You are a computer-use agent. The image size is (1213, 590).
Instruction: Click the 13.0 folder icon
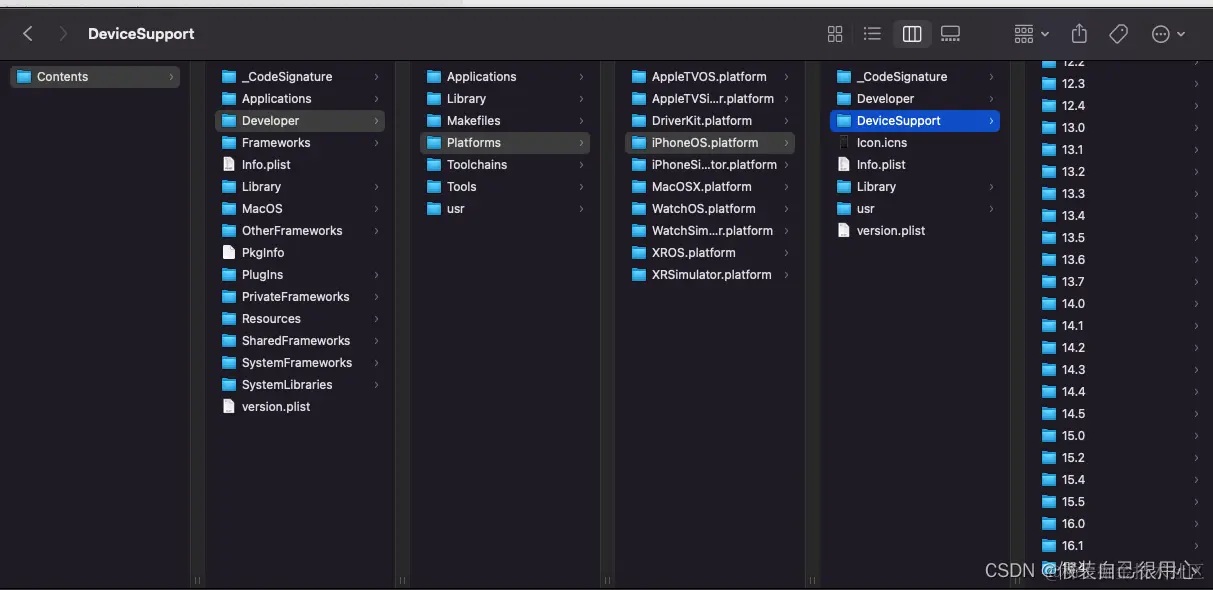tap(1049, 128)
